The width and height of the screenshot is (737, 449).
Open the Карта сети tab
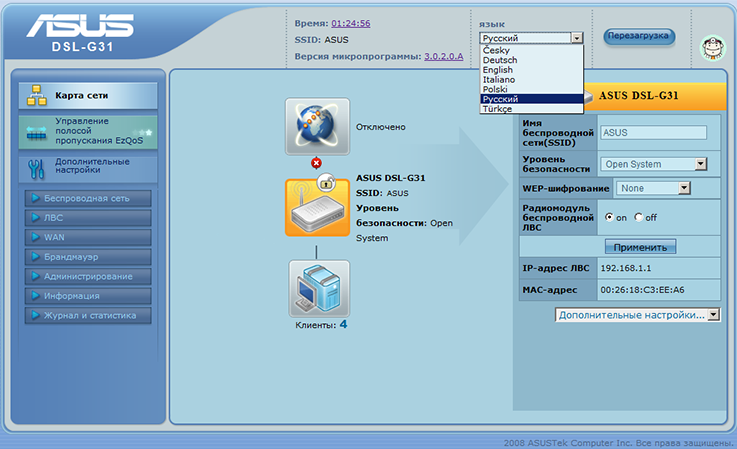[88, 95]
